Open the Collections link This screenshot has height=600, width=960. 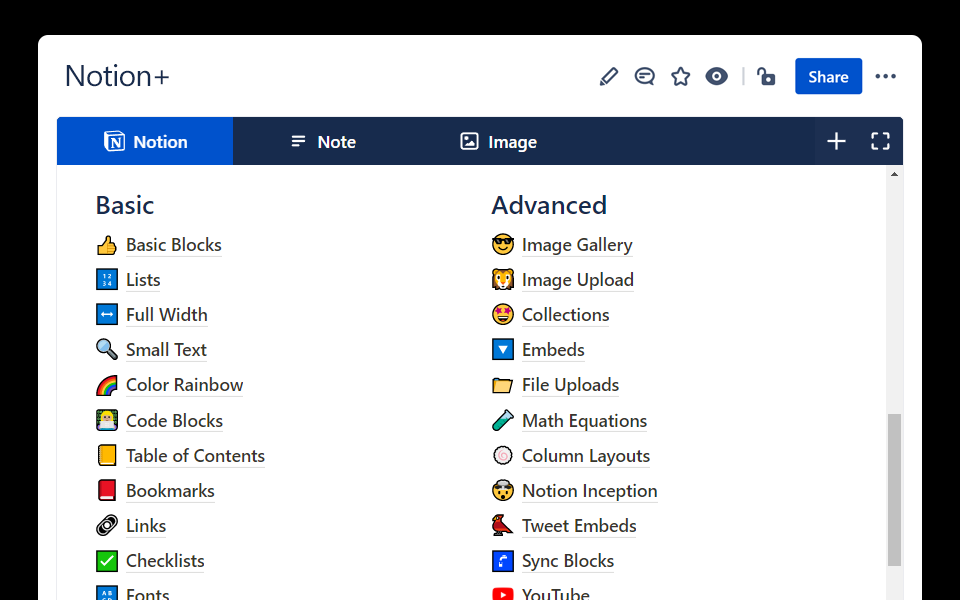point(566,315)
